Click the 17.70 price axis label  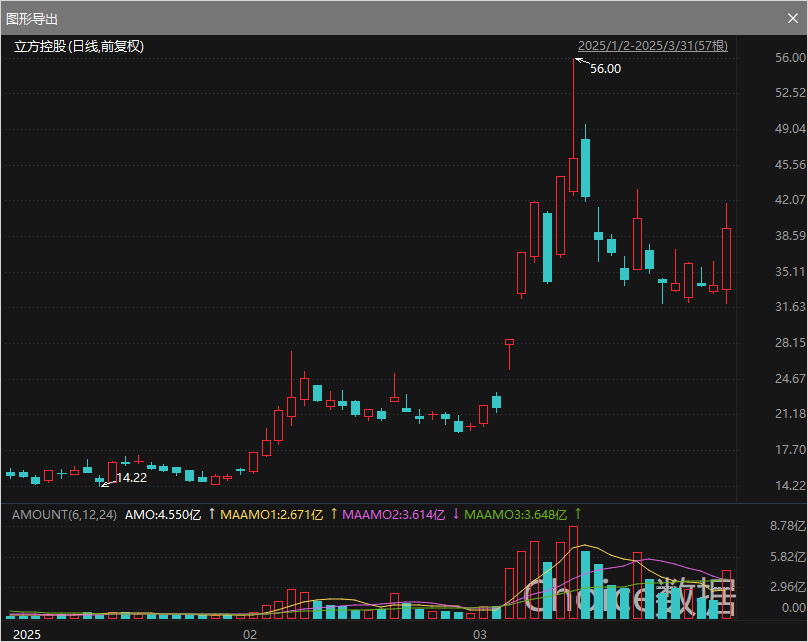pyautogui.click(x=790, y=450)
